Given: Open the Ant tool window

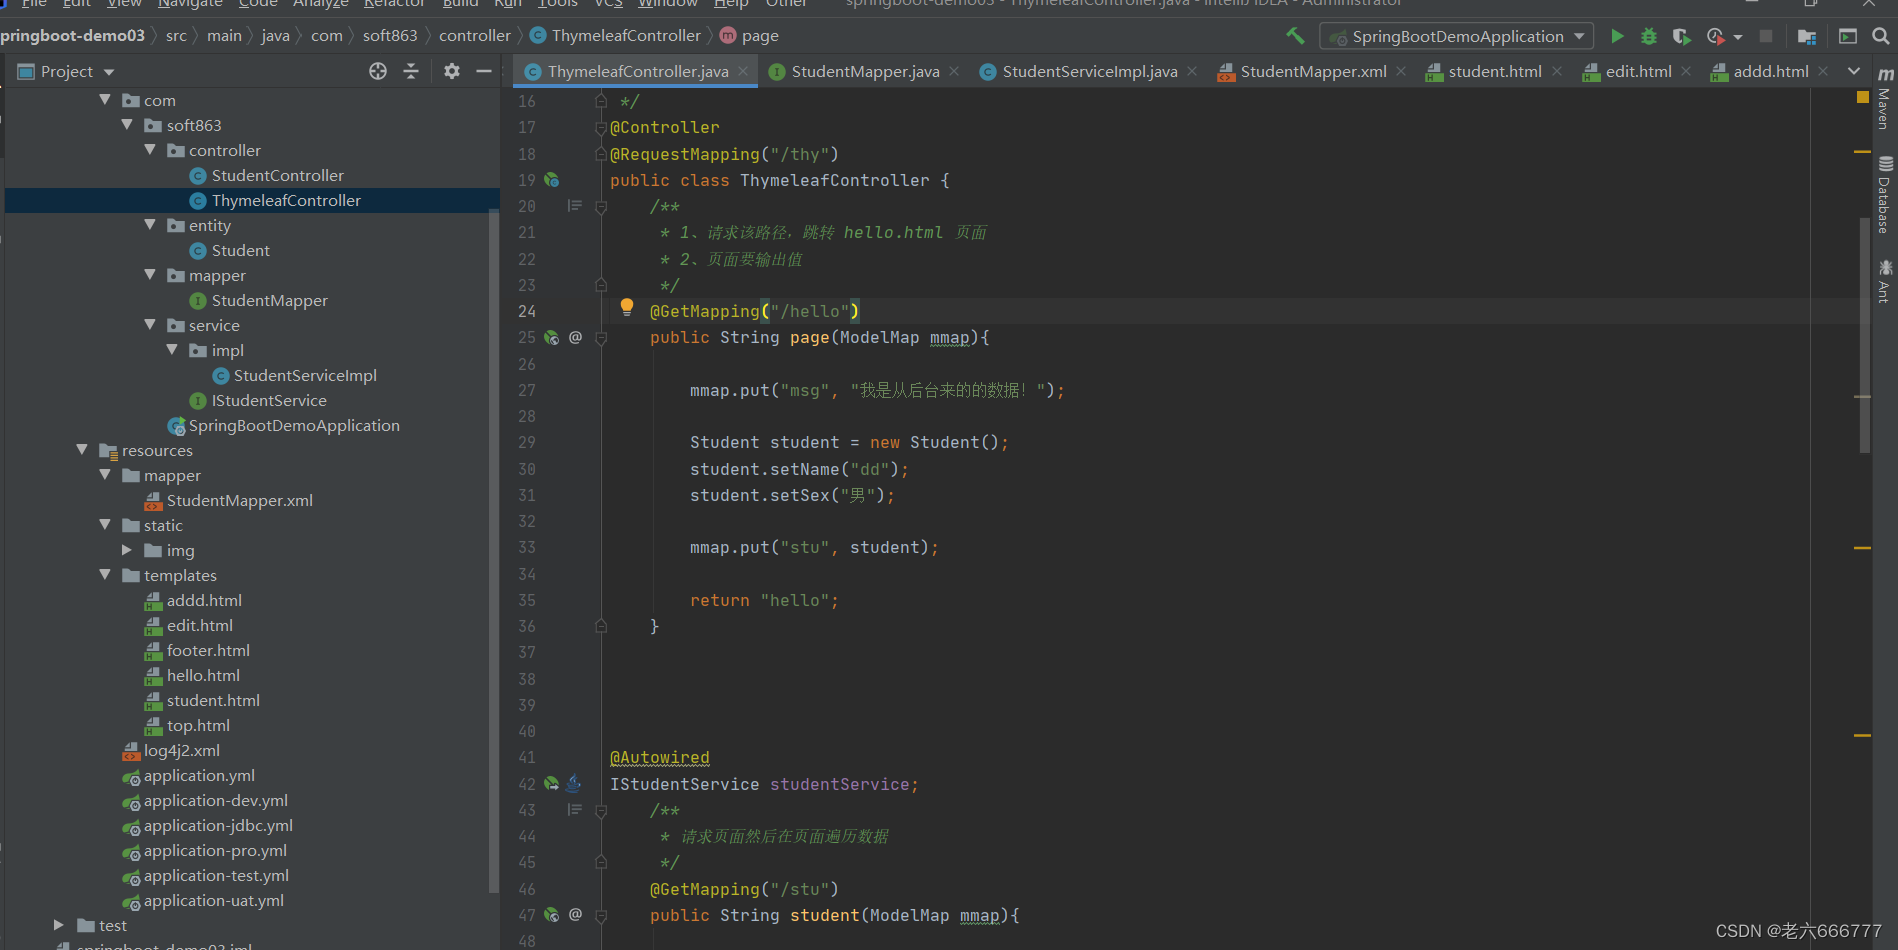Looking at the screenshot, I should (1886, 285).
